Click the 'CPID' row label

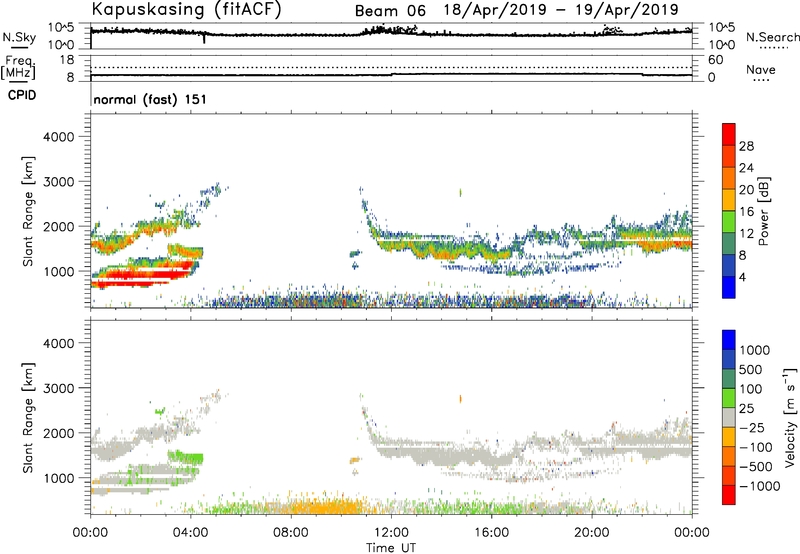[x=22, y=95]
